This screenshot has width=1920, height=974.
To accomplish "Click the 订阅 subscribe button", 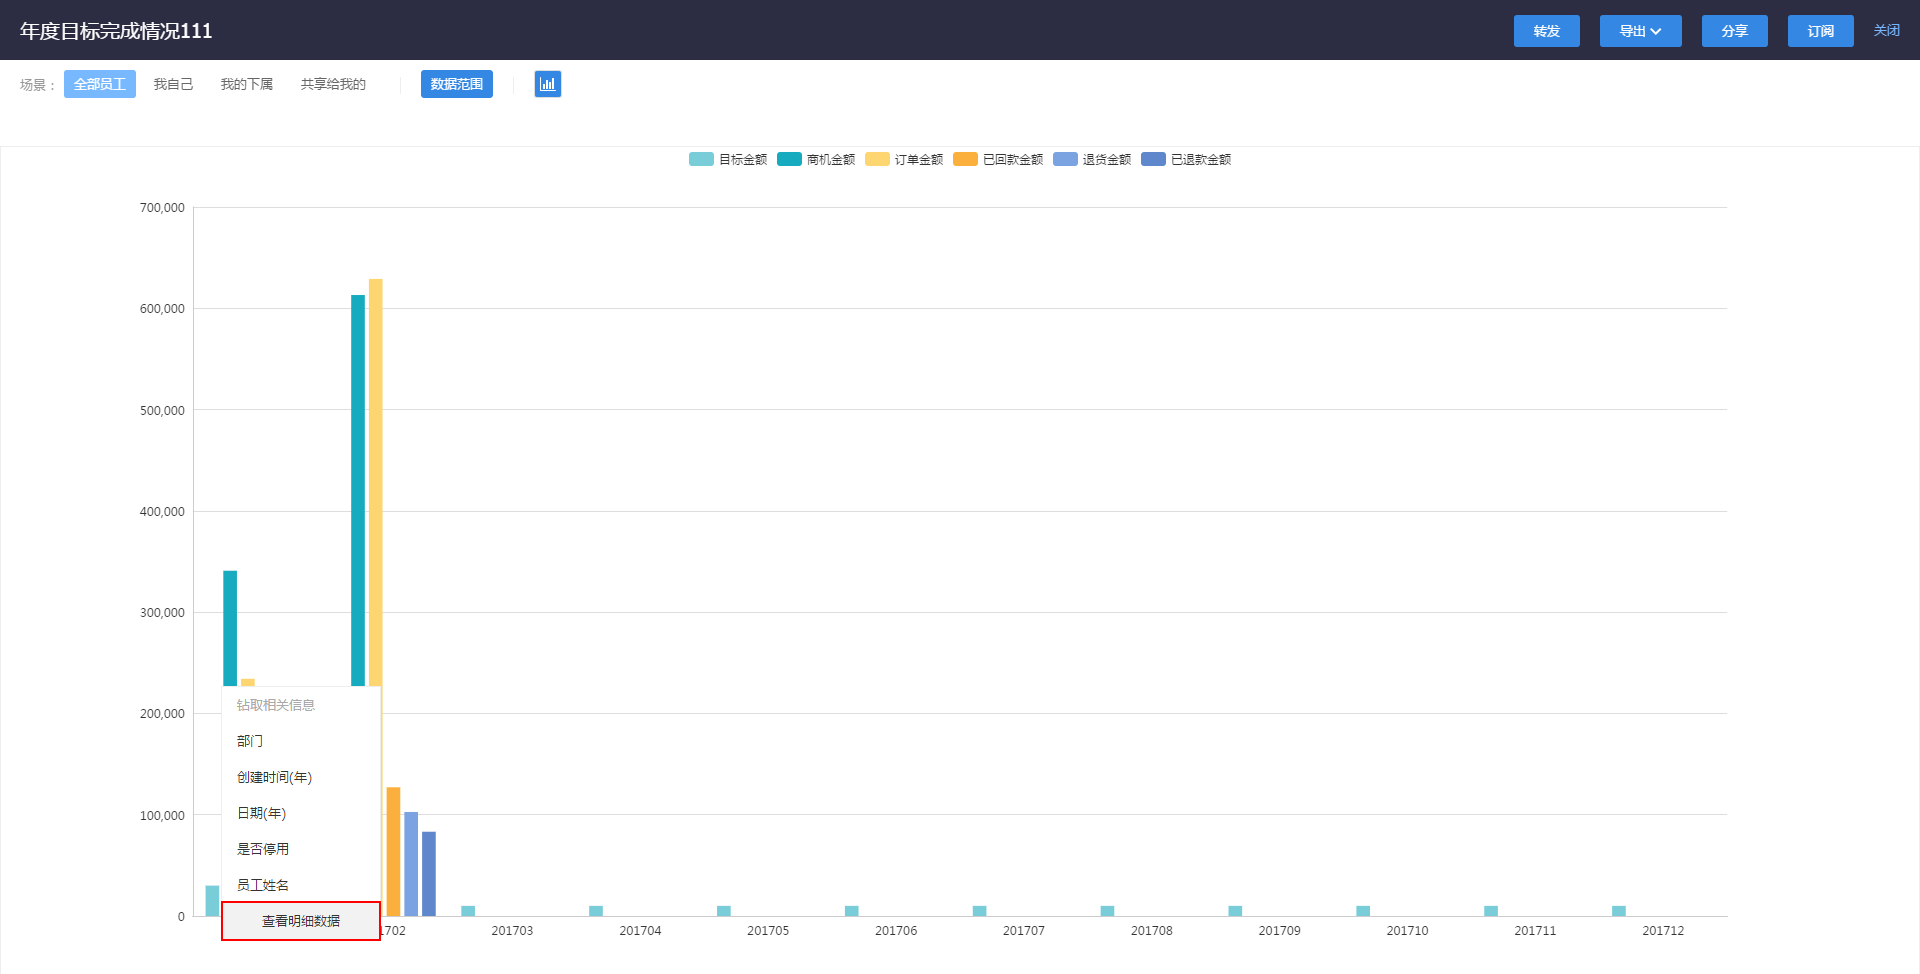I will [1820, 31].
